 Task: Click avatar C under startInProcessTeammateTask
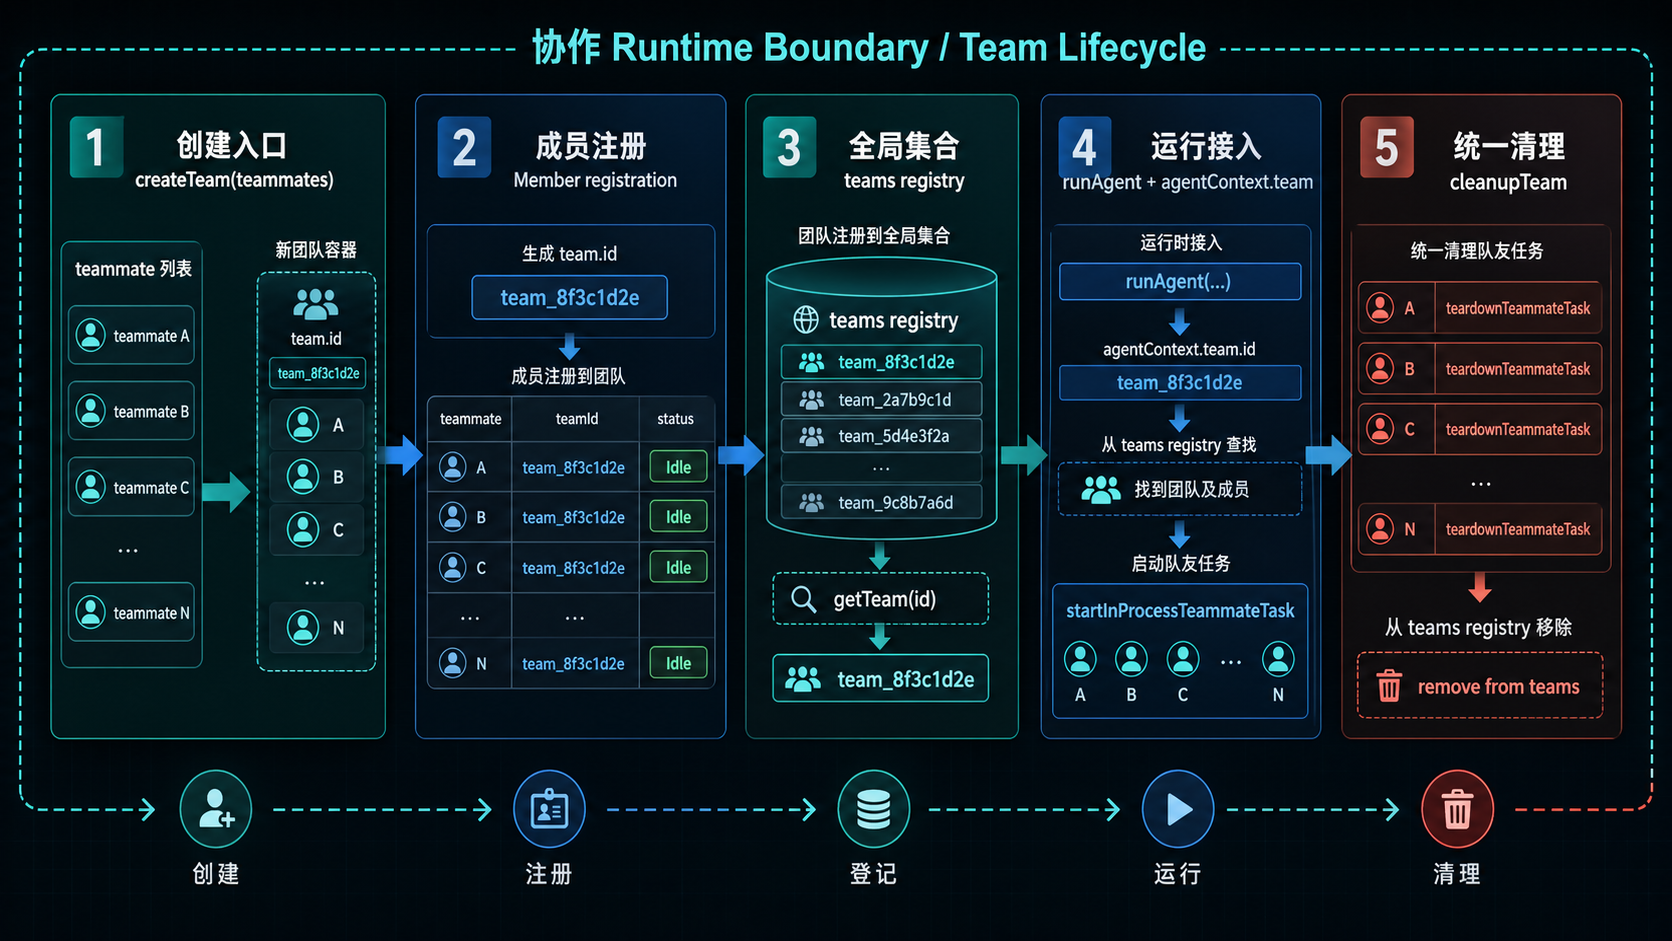coord(1183,659)
